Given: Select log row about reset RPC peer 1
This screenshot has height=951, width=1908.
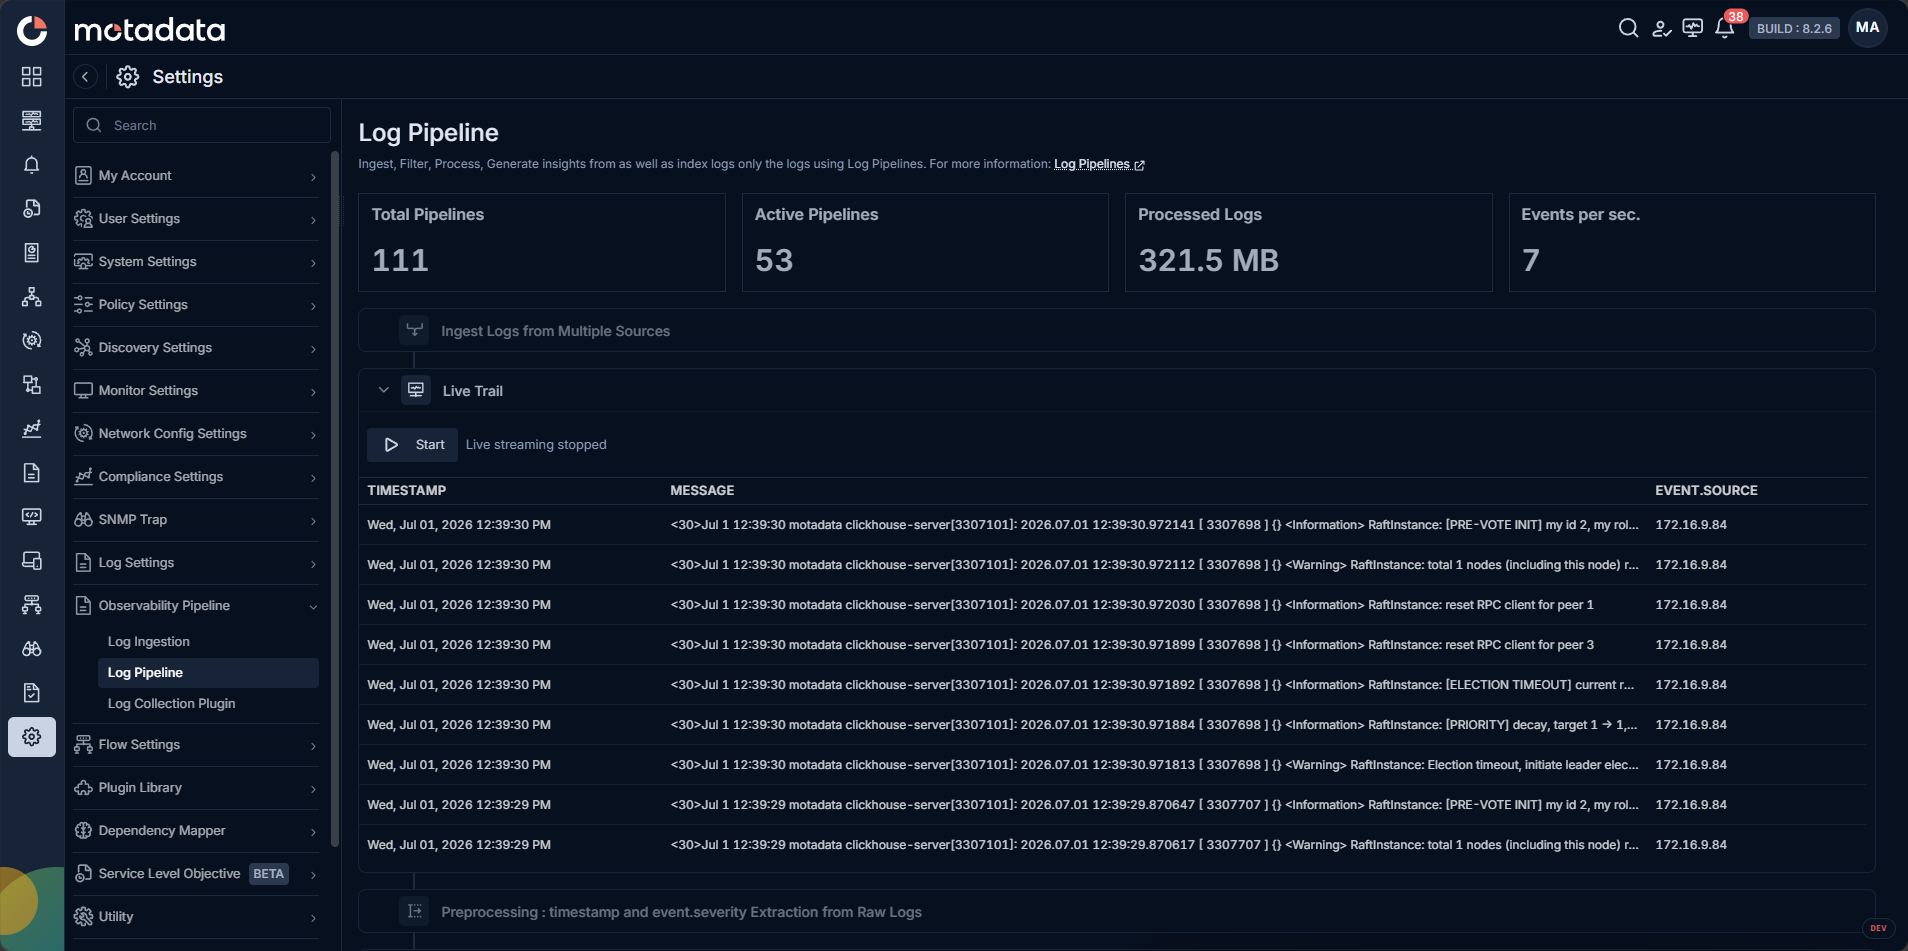Looking at the screenshot, I should (1113, 605).
